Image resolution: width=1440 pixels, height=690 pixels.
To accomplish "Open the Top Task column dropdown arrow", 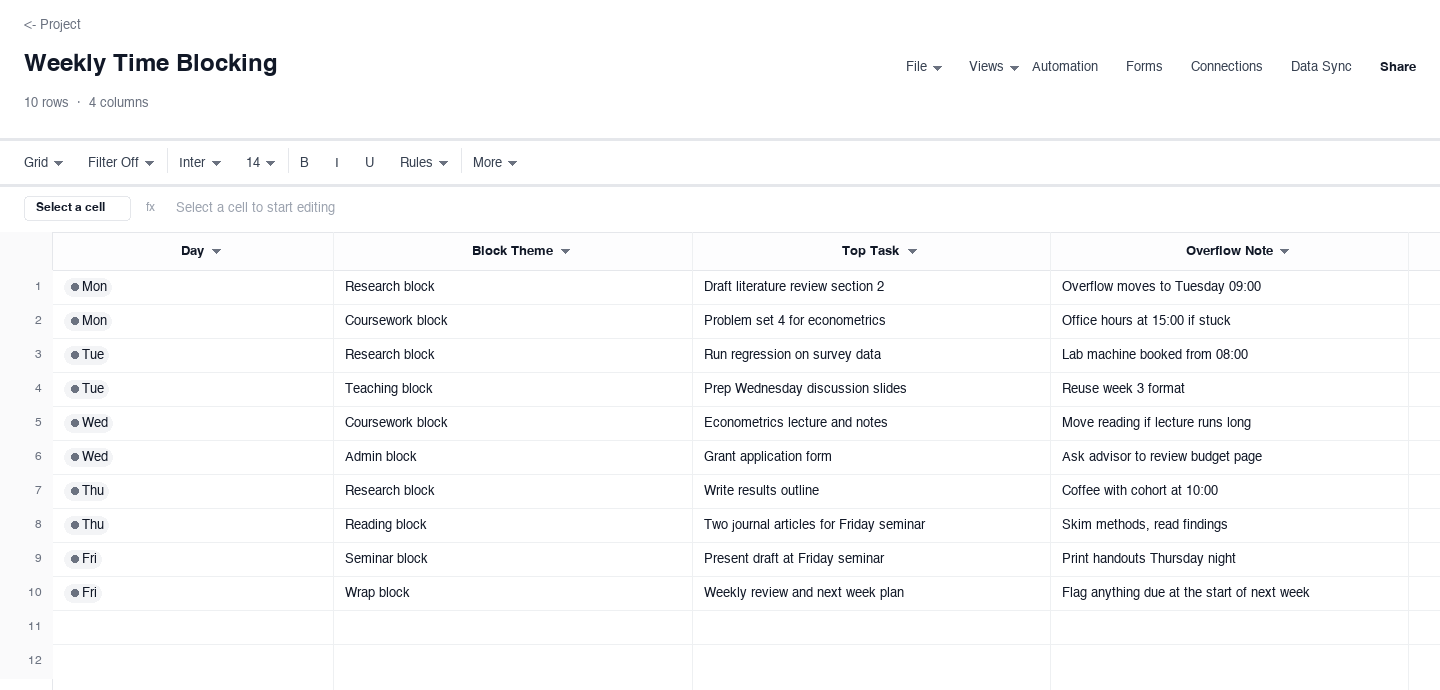I will coord(912,252).
